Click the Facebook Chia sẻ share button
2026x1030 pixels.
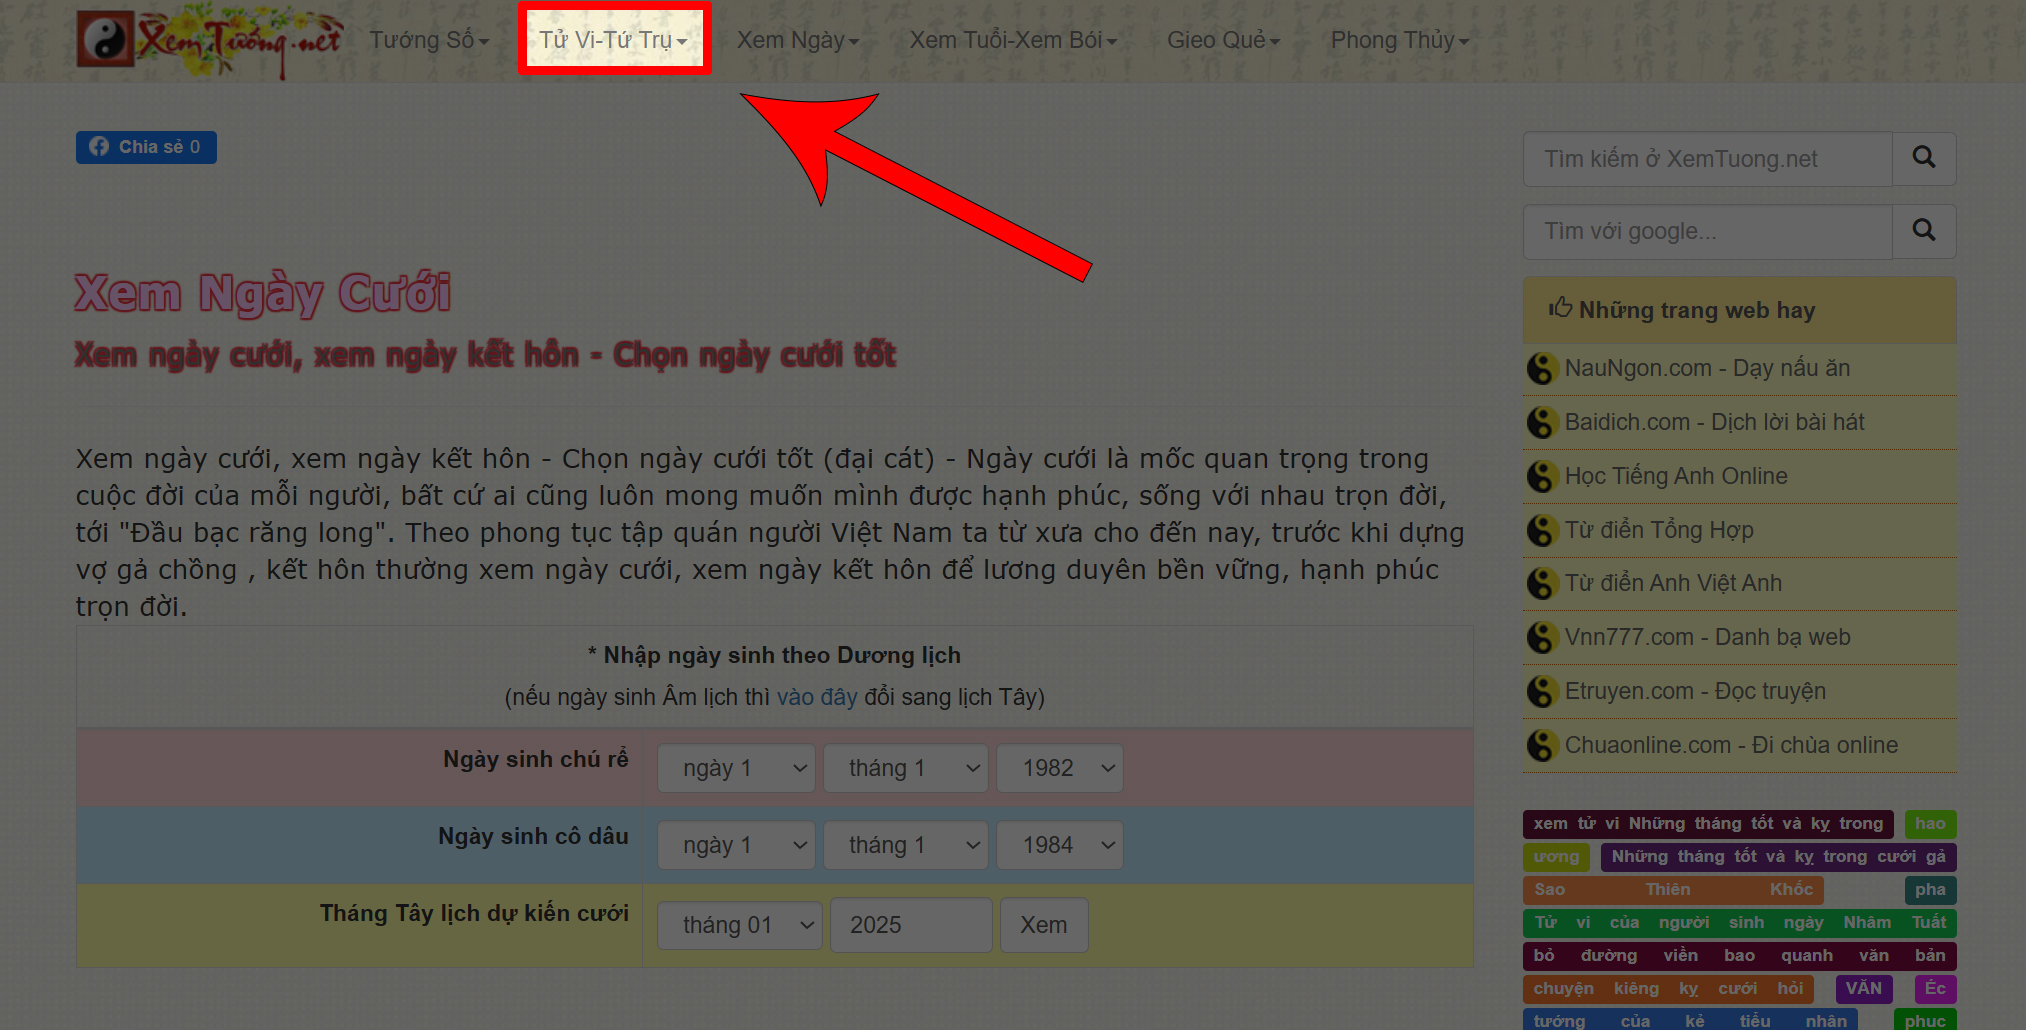pyautogui.click(x=146, y=147)
